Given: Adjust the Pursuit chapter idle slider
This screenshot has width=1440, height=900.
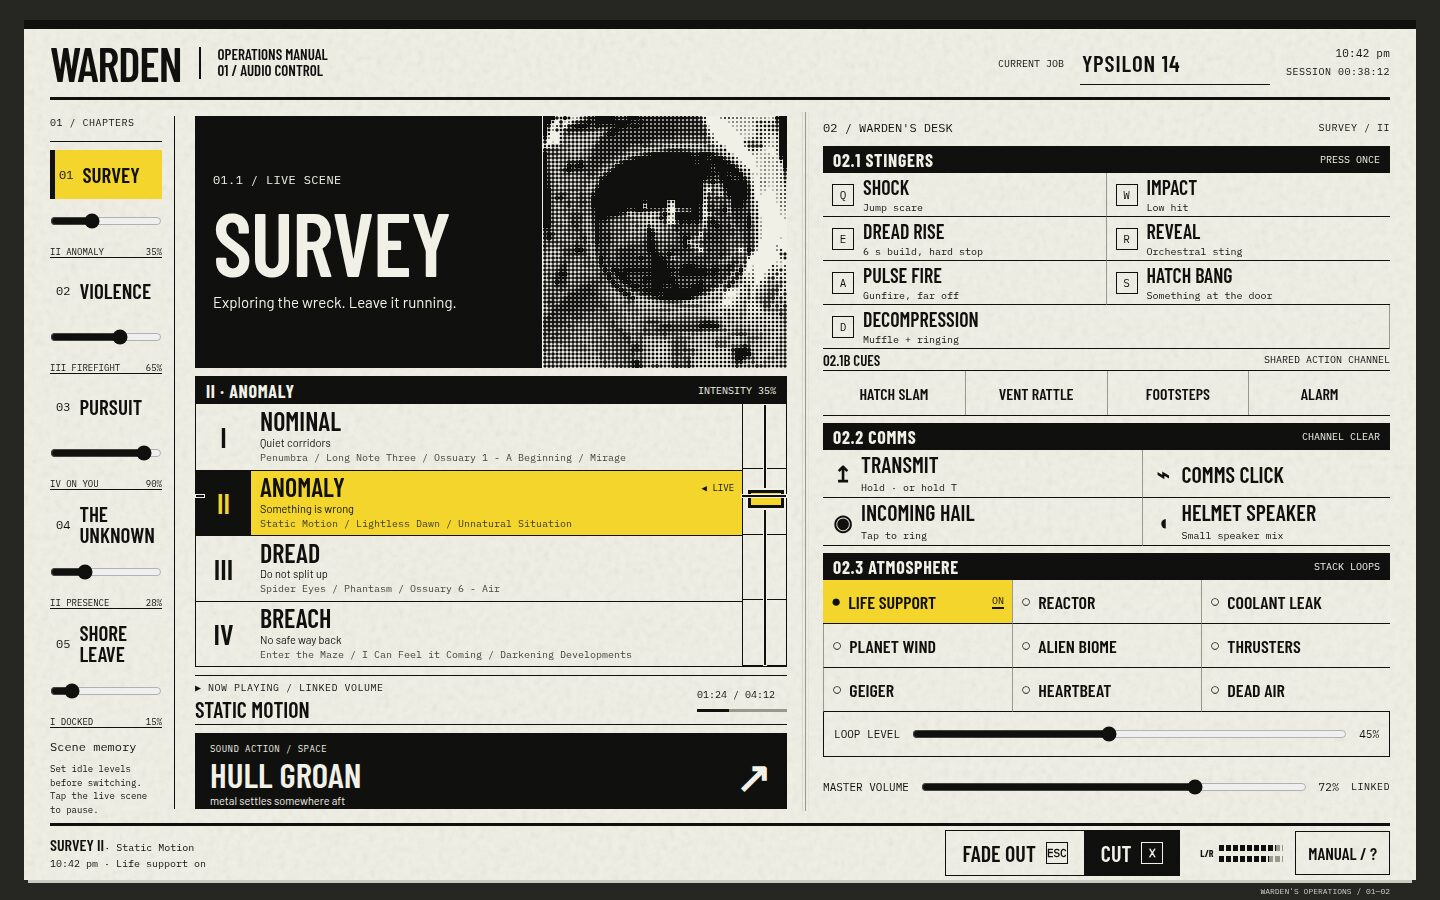Looking at the screenshot, I should tap(106, 453).
